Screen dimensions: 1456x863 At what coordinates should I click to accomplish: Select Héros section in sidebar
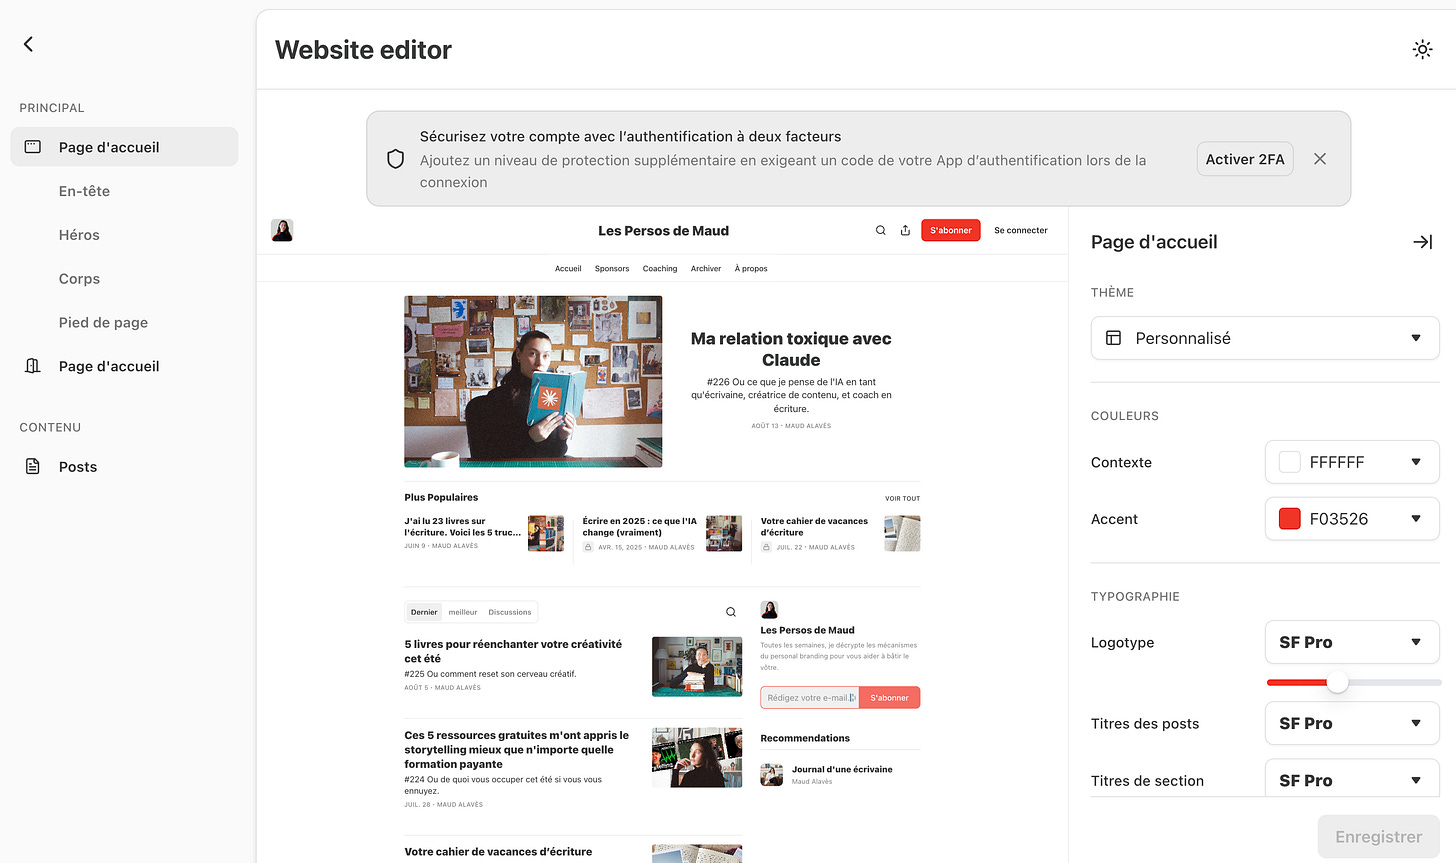pos(79,235)
